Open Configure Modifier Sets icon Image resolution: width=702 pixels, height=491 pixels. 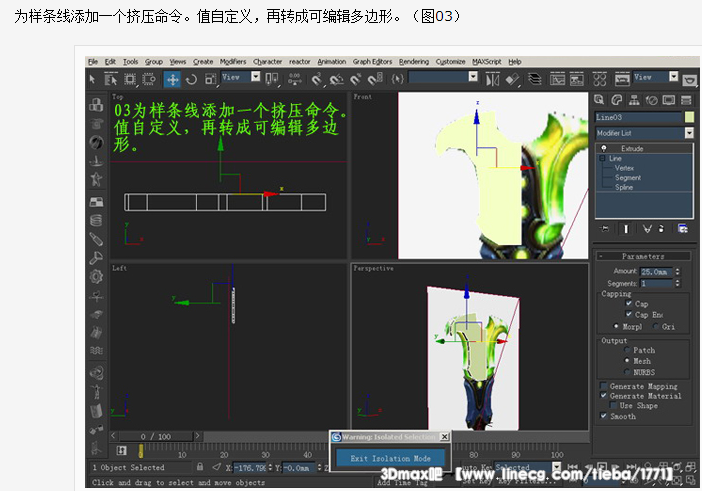pos(682,229)
